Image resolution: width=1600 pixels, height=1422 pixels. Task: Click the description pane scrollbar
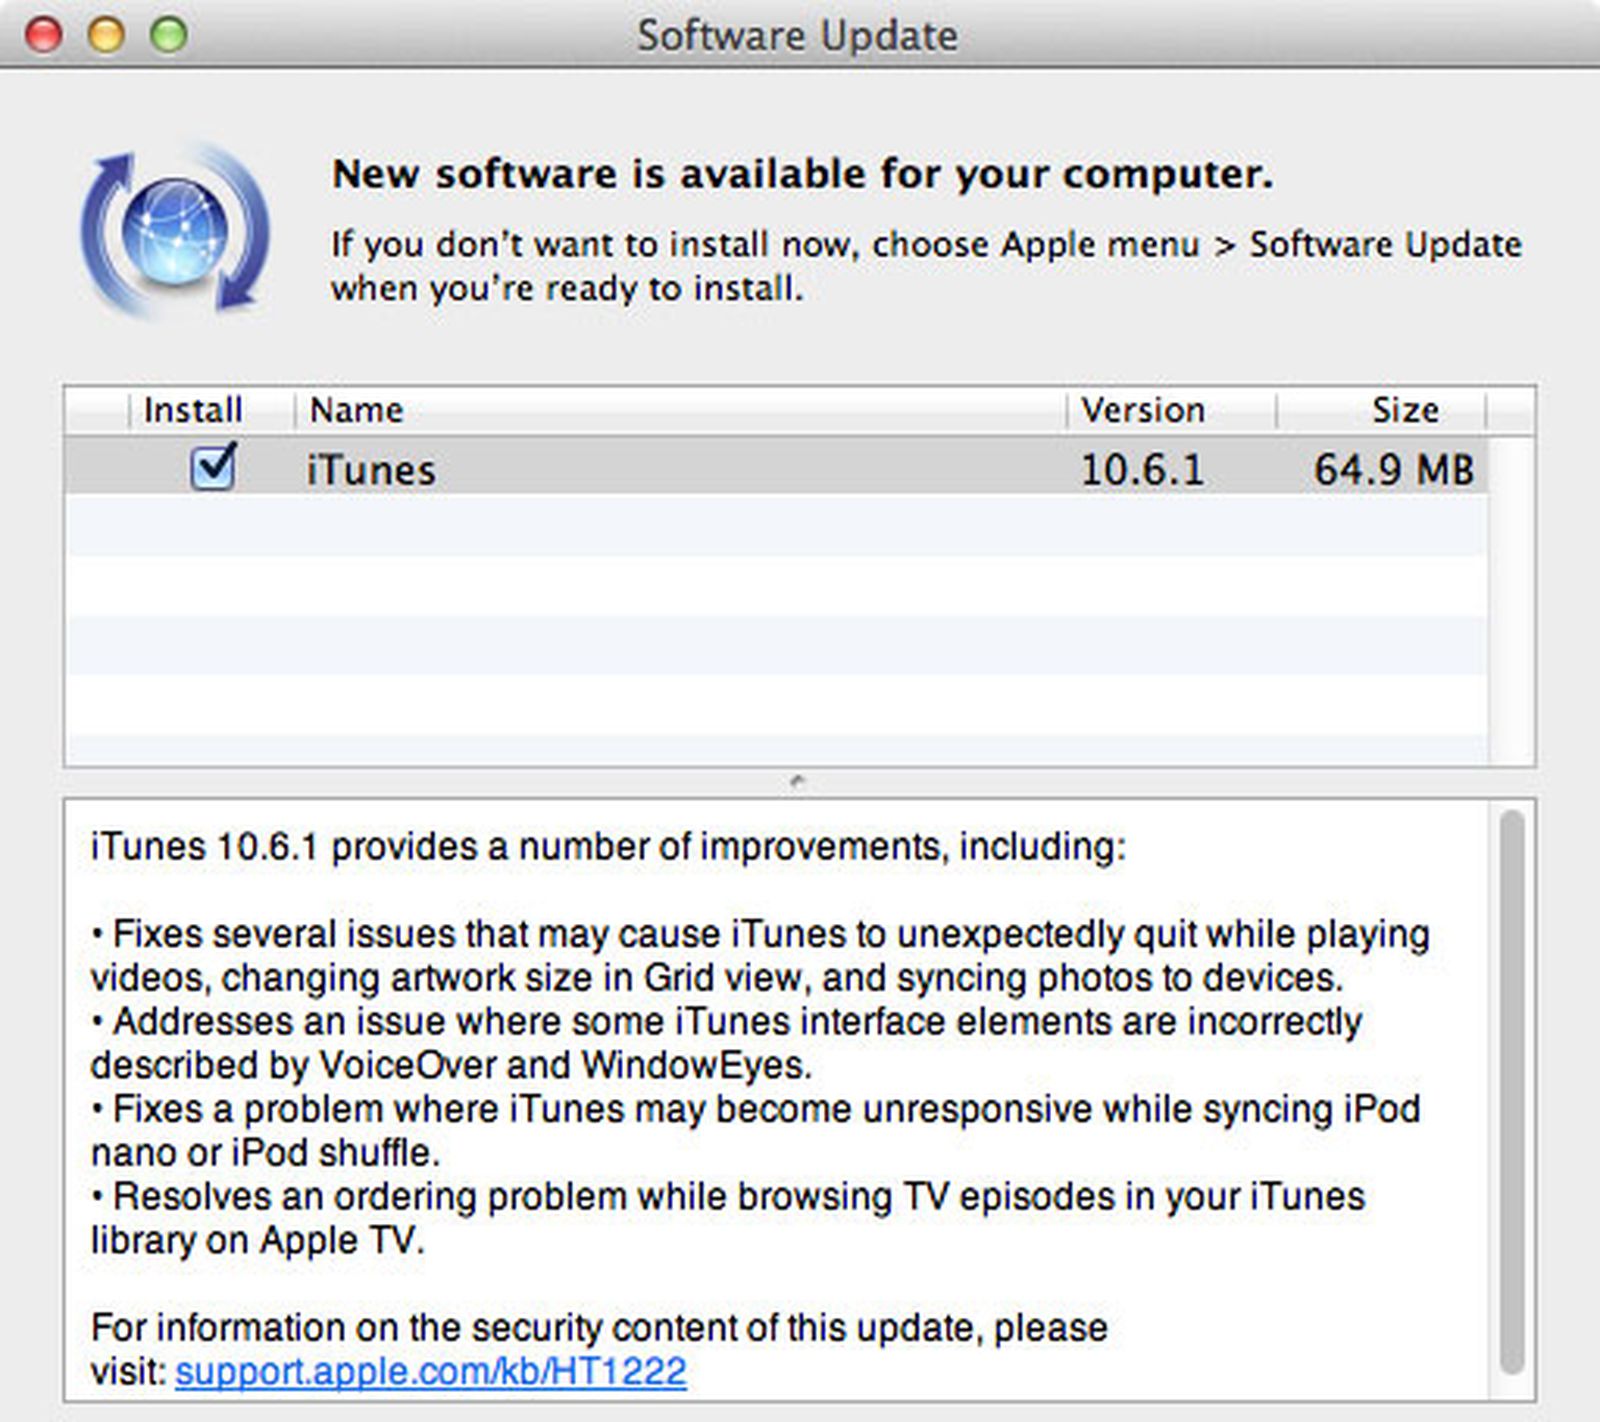(x=1512, y=1090)
